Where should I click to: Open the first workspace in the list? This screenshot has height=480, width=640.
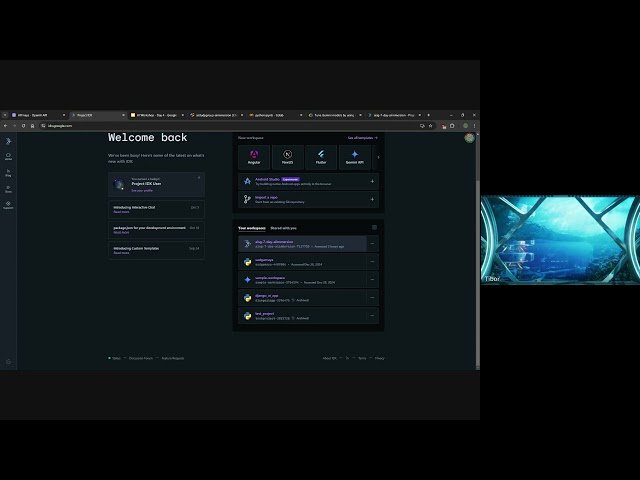pyautogui.click(x=302, y=244)
